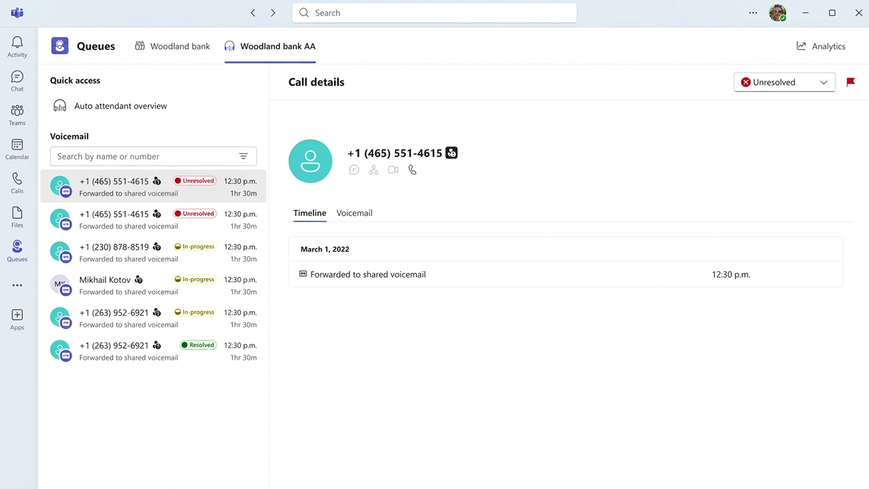
Task: Open Mikhail Kotov voicemail entry
Action: coord(154,285)
